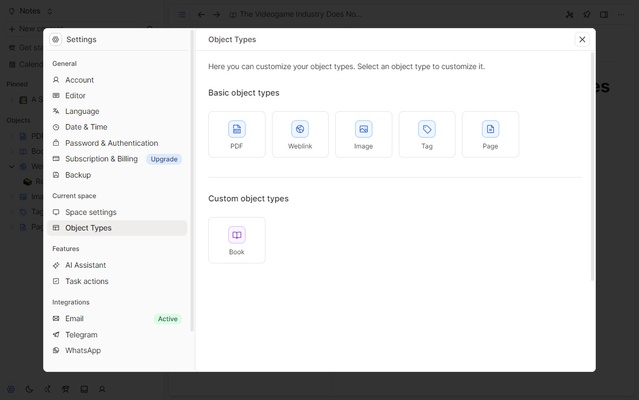This screenshot has width=639, height=400.
Task: Open Date & Time settings
Action: tap(117, 127)
